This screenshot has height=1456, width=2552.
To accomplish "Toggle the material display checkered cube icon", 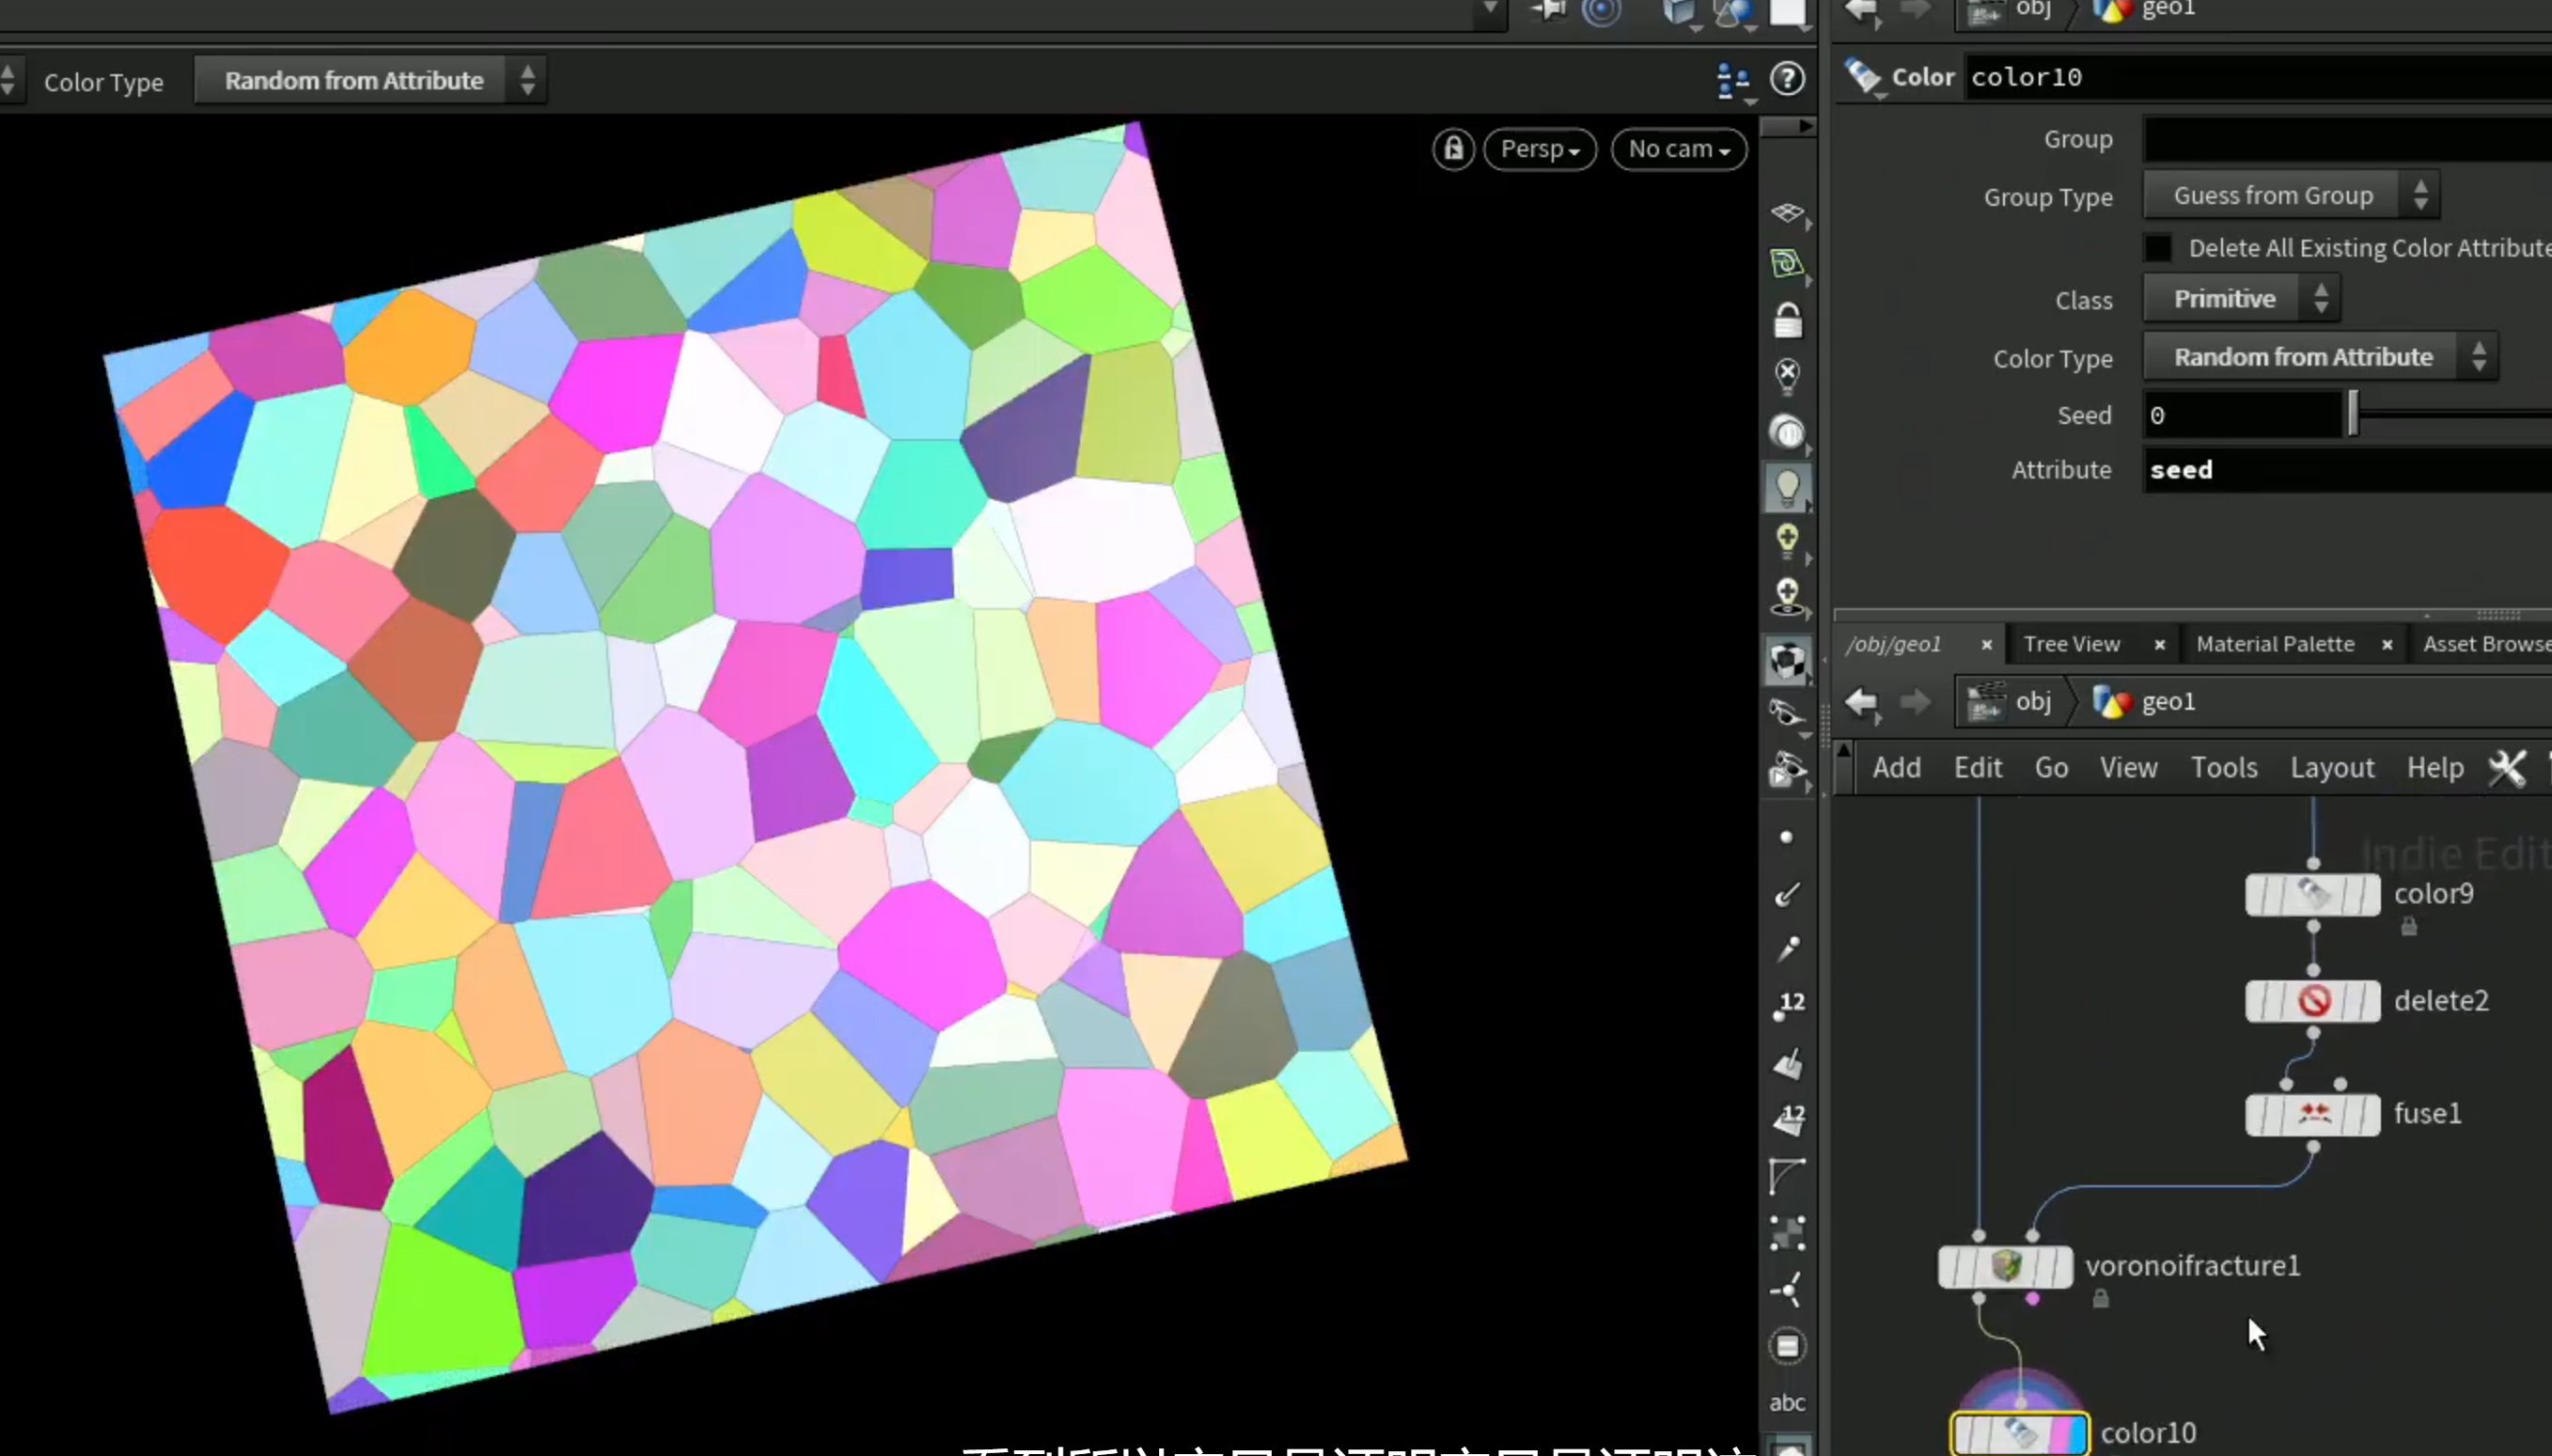I will point(1787,662).
